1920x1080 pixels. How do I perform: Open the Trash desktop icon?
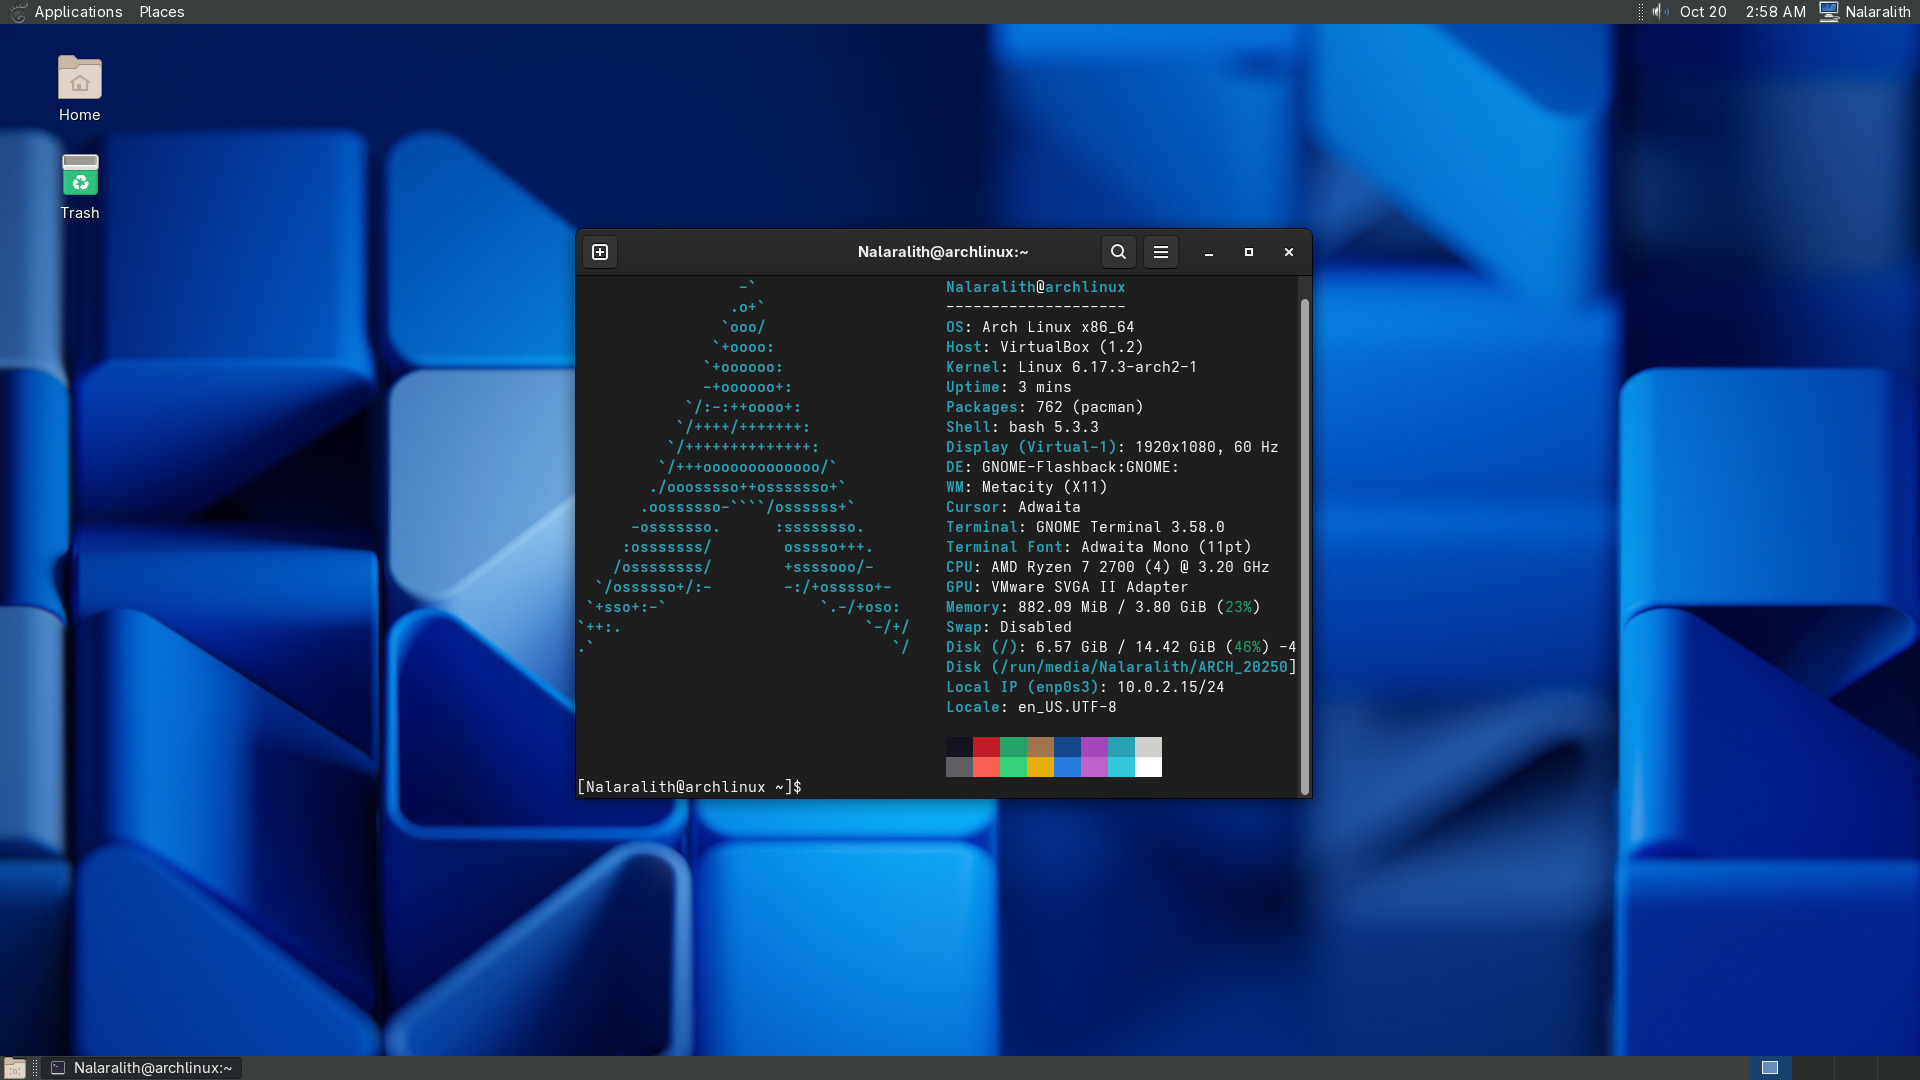point(79,178)
